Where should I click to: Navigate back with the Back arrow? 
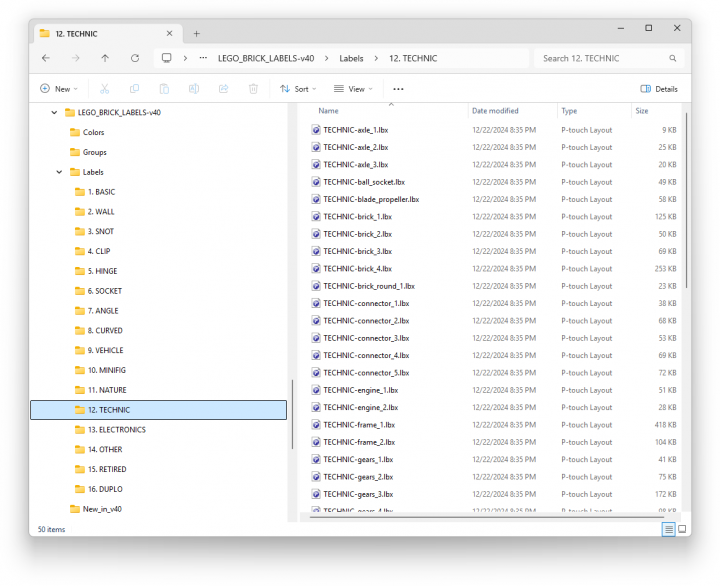pyautogui.click(x=46, y=58)
